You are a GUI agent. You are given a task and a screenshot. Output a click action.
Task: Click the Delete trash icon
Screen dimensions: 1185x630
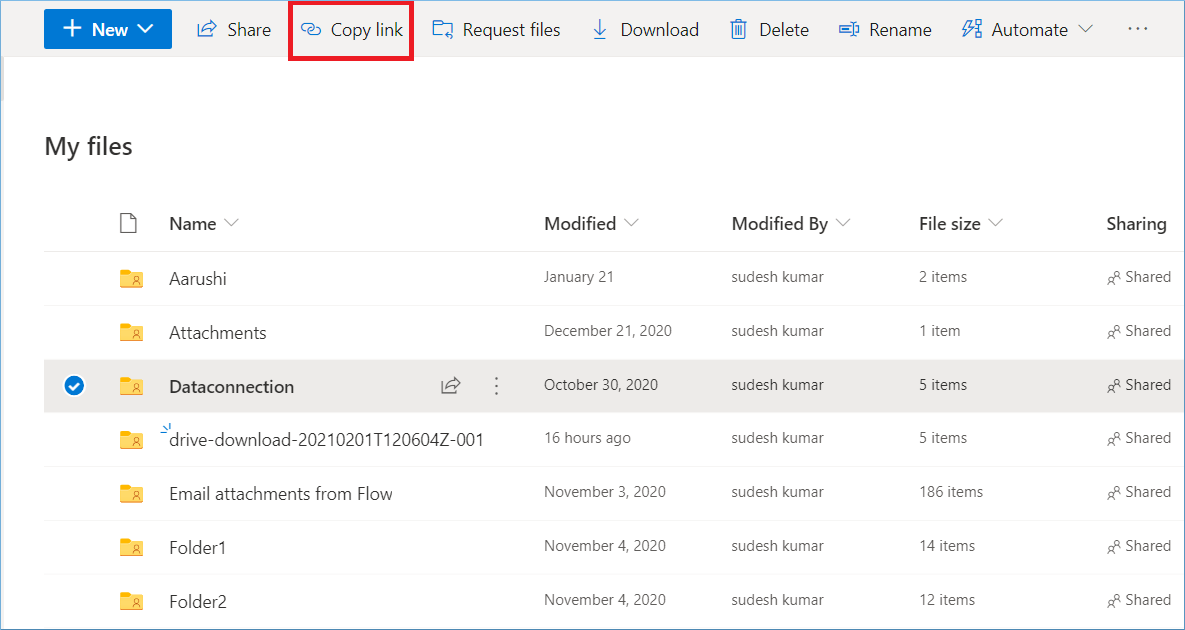tap(739, 30)
